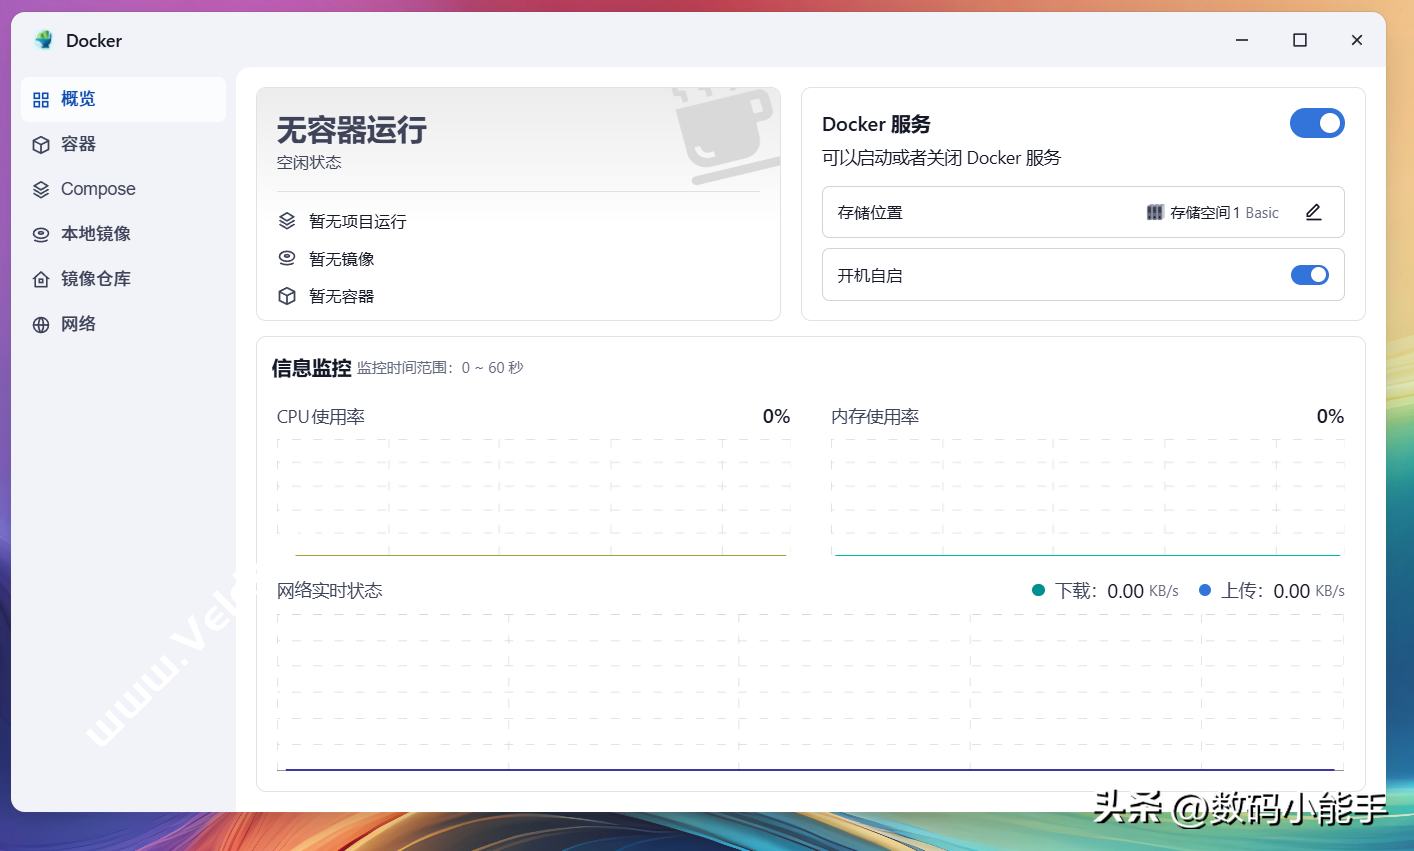Click the pencil icon to edit storage location
Image resolution: width=1414 pixels, height=851 pixels.
tap(1313, 212)
